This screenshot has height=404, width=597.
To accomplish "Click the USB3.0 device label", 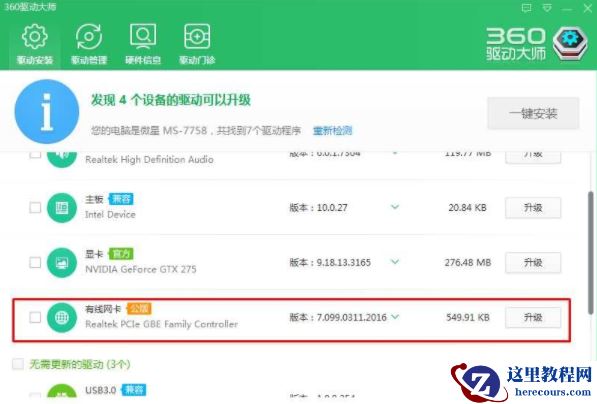I will 101,390.
